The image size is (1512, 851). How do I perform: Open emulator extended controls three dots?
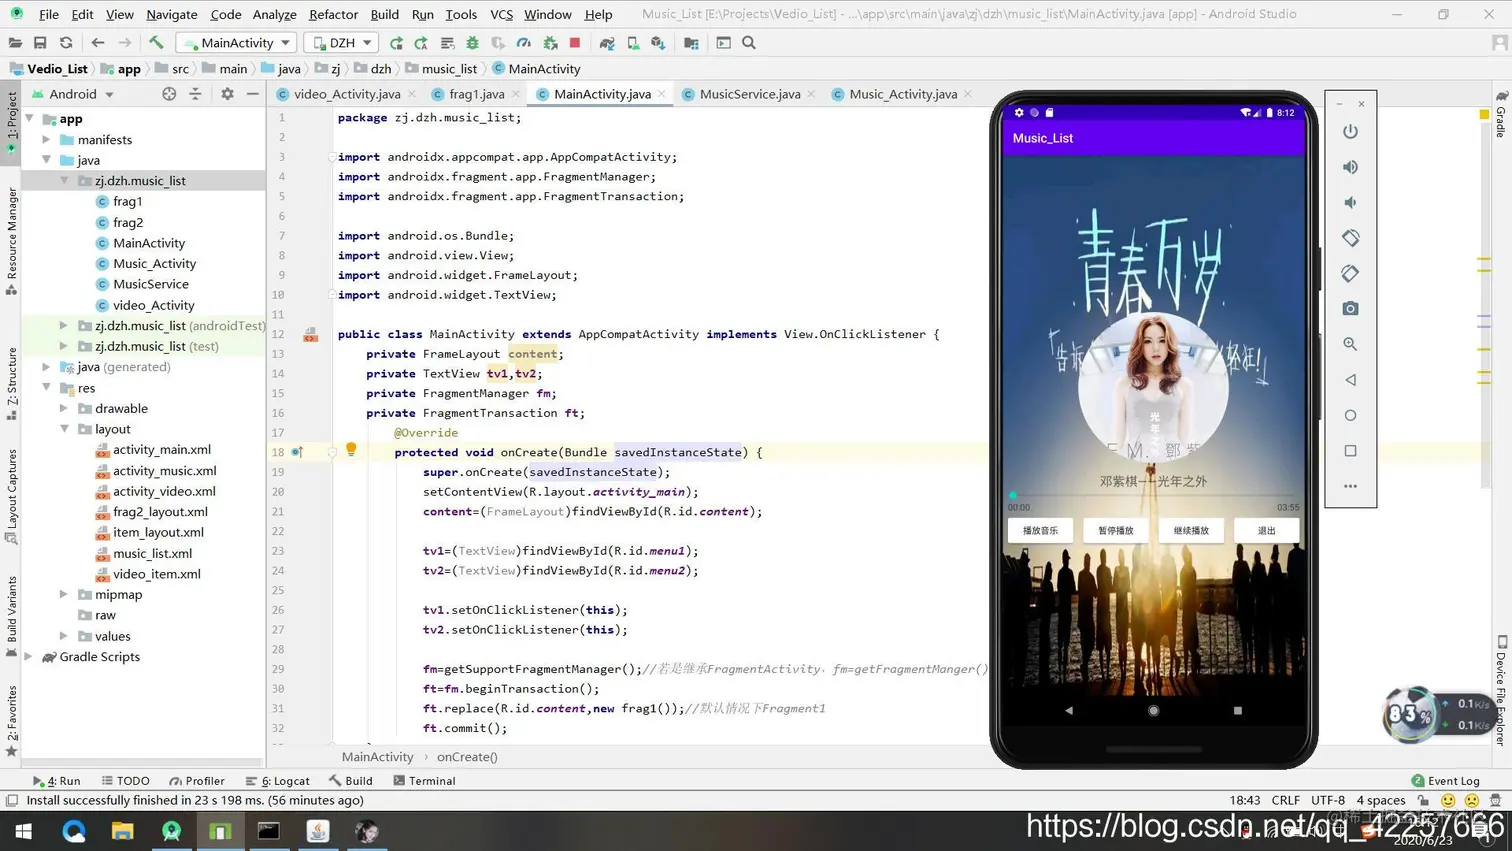point(1350,486)
